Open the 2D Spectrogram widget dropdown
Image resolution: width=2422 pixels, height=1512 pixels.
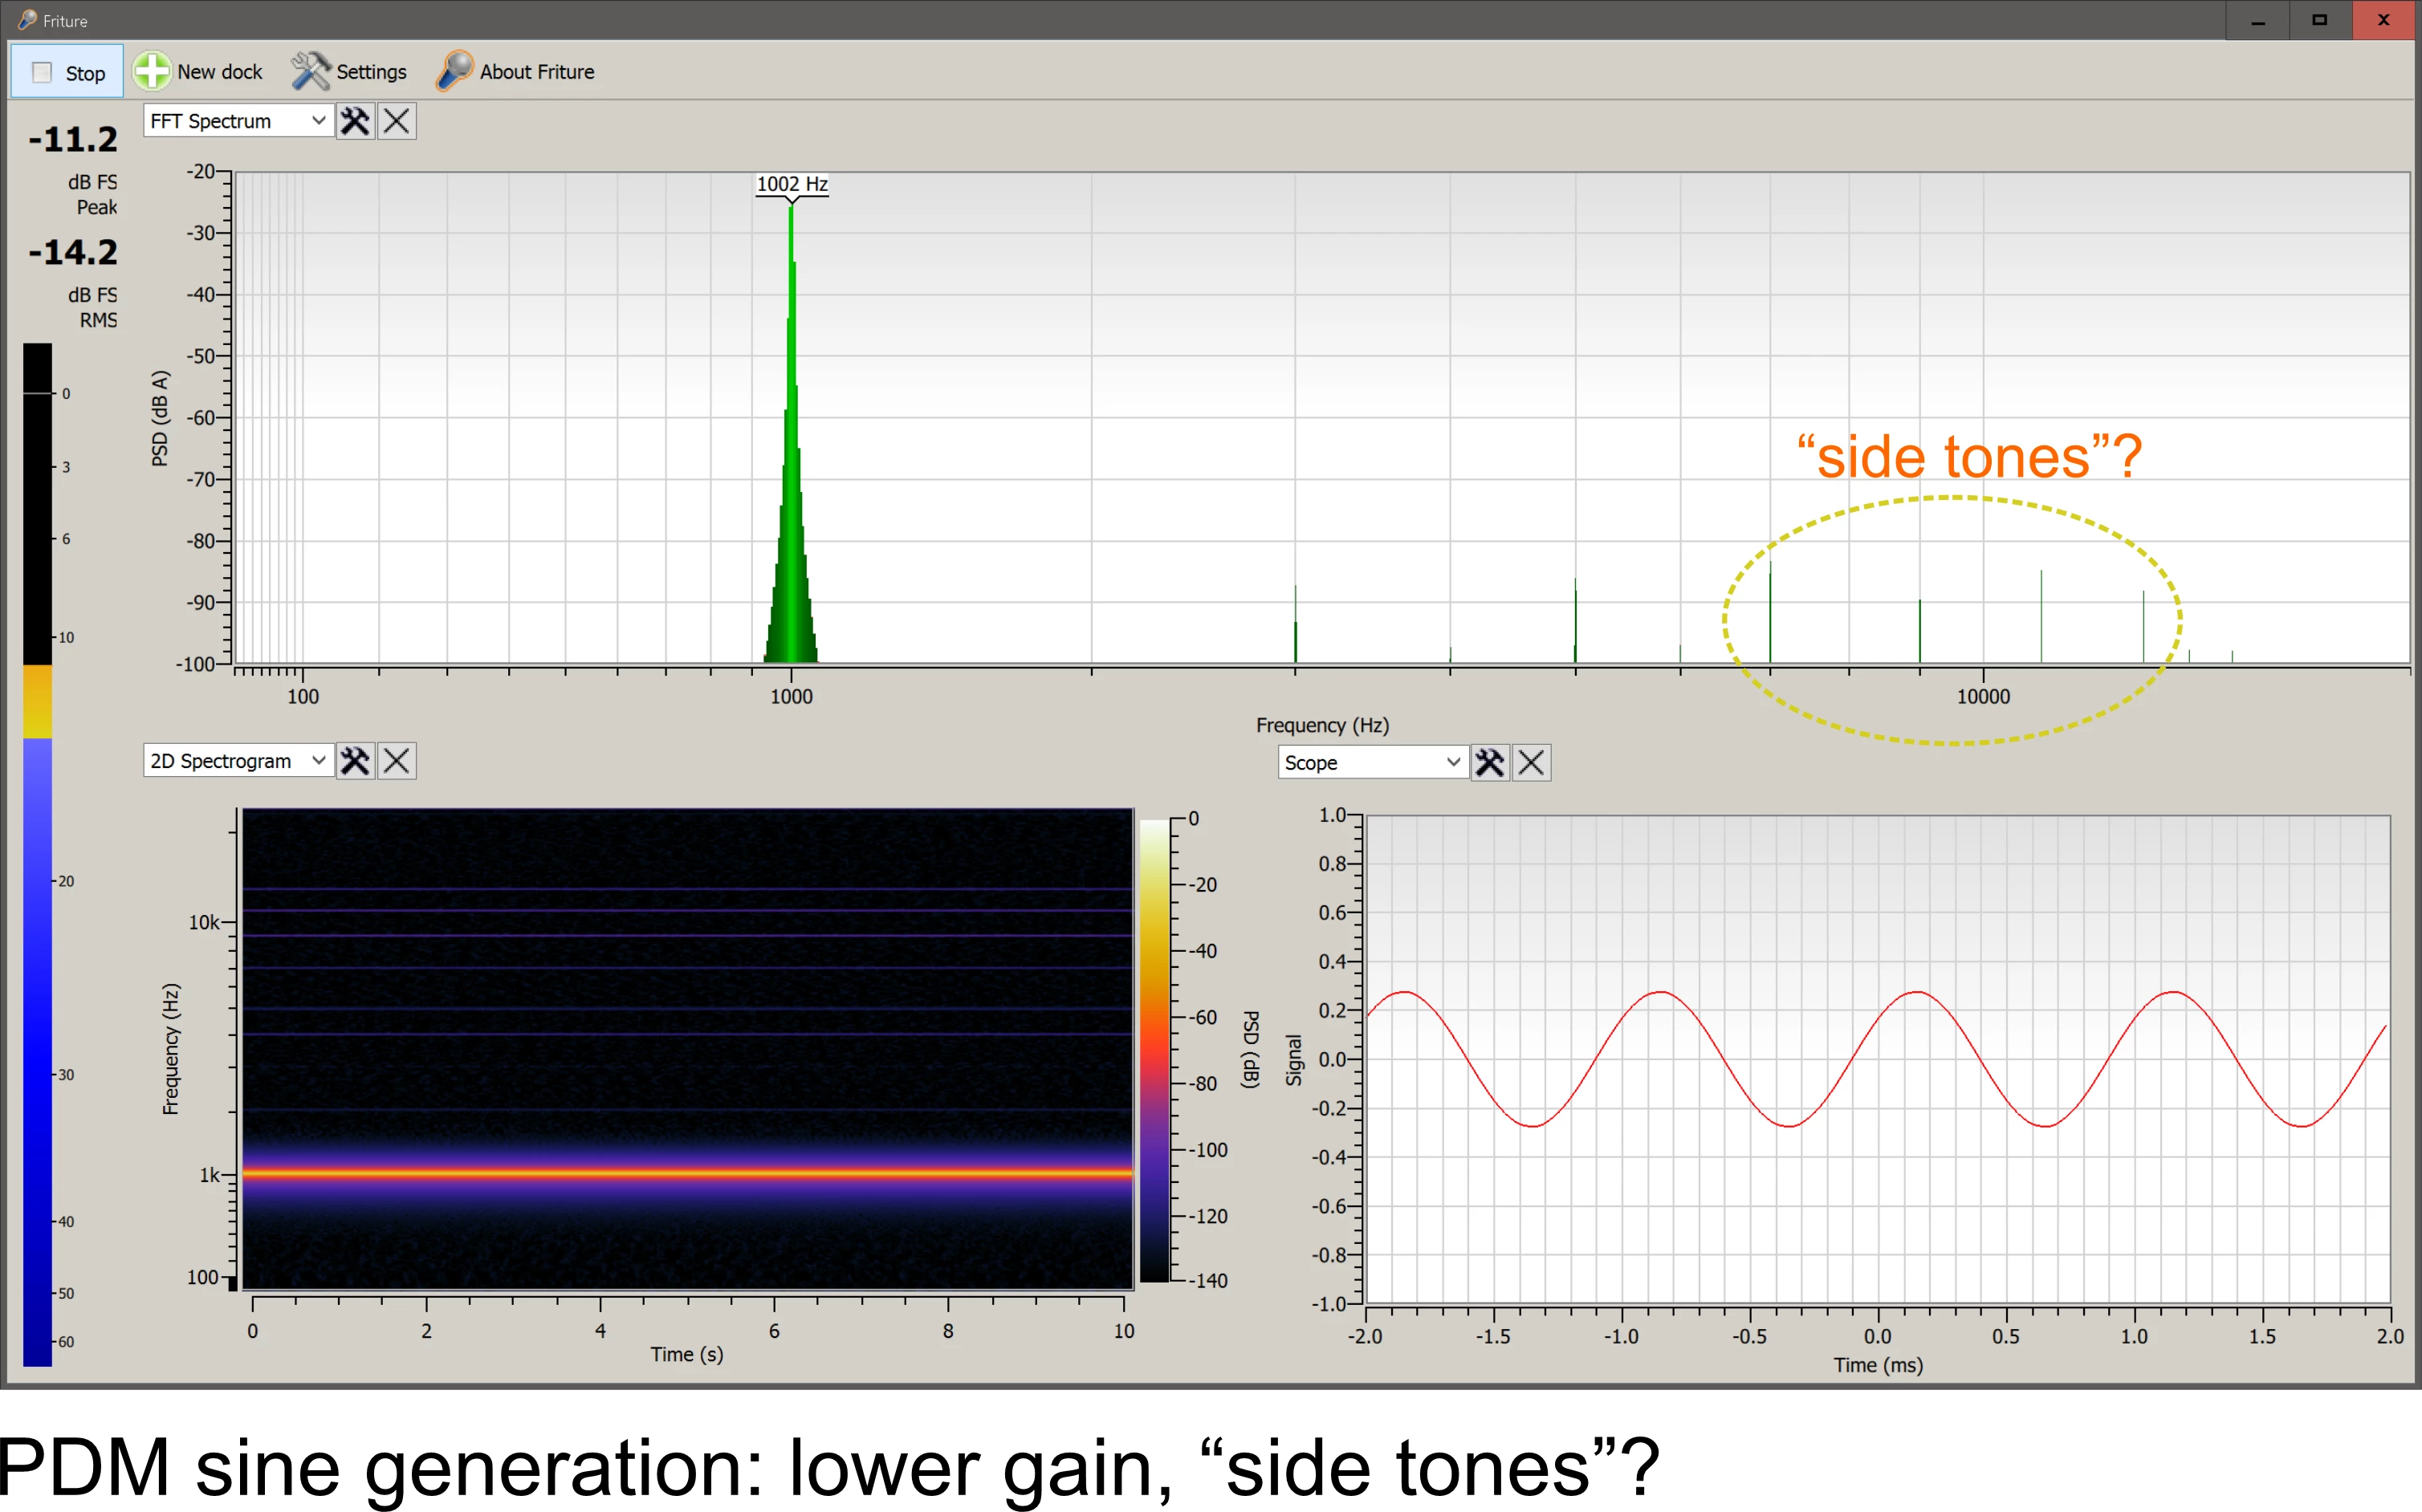pos(238,761)
